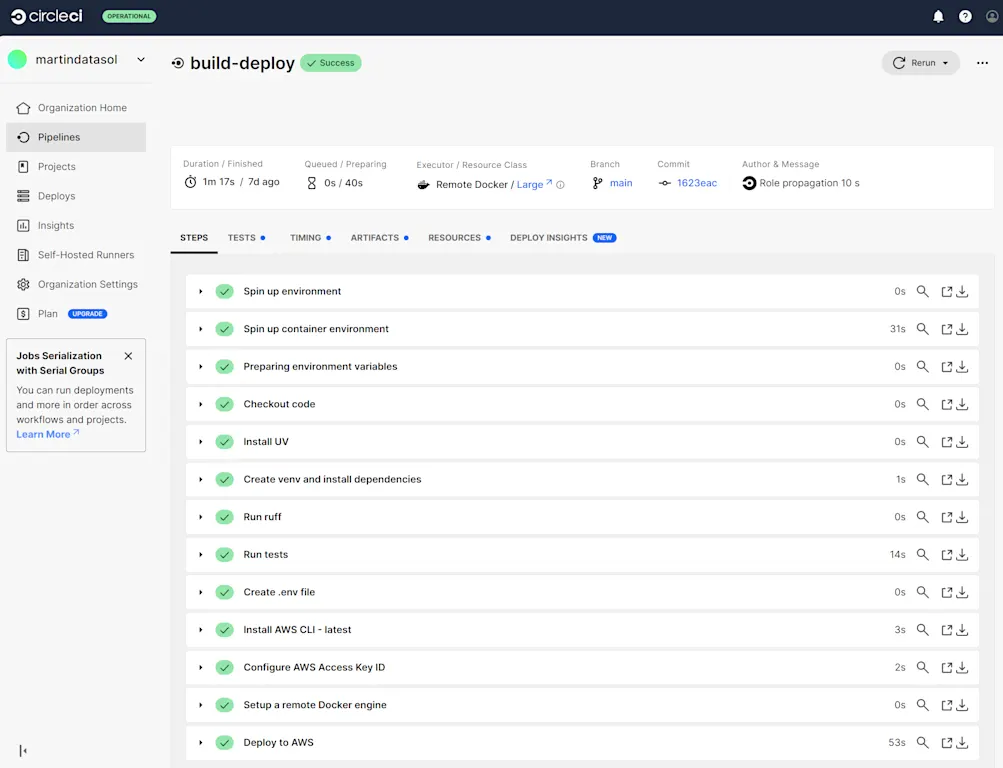The width and height of the screenshot is (1003, 768).
Task: Click the CircleCI logo
Action: [x=46, y=16]
